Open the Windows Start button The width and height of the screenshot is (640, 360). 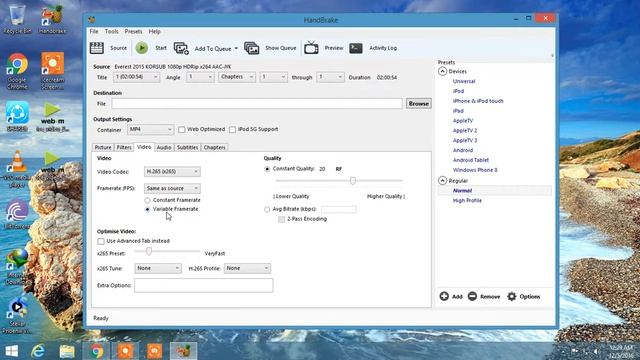11,351
